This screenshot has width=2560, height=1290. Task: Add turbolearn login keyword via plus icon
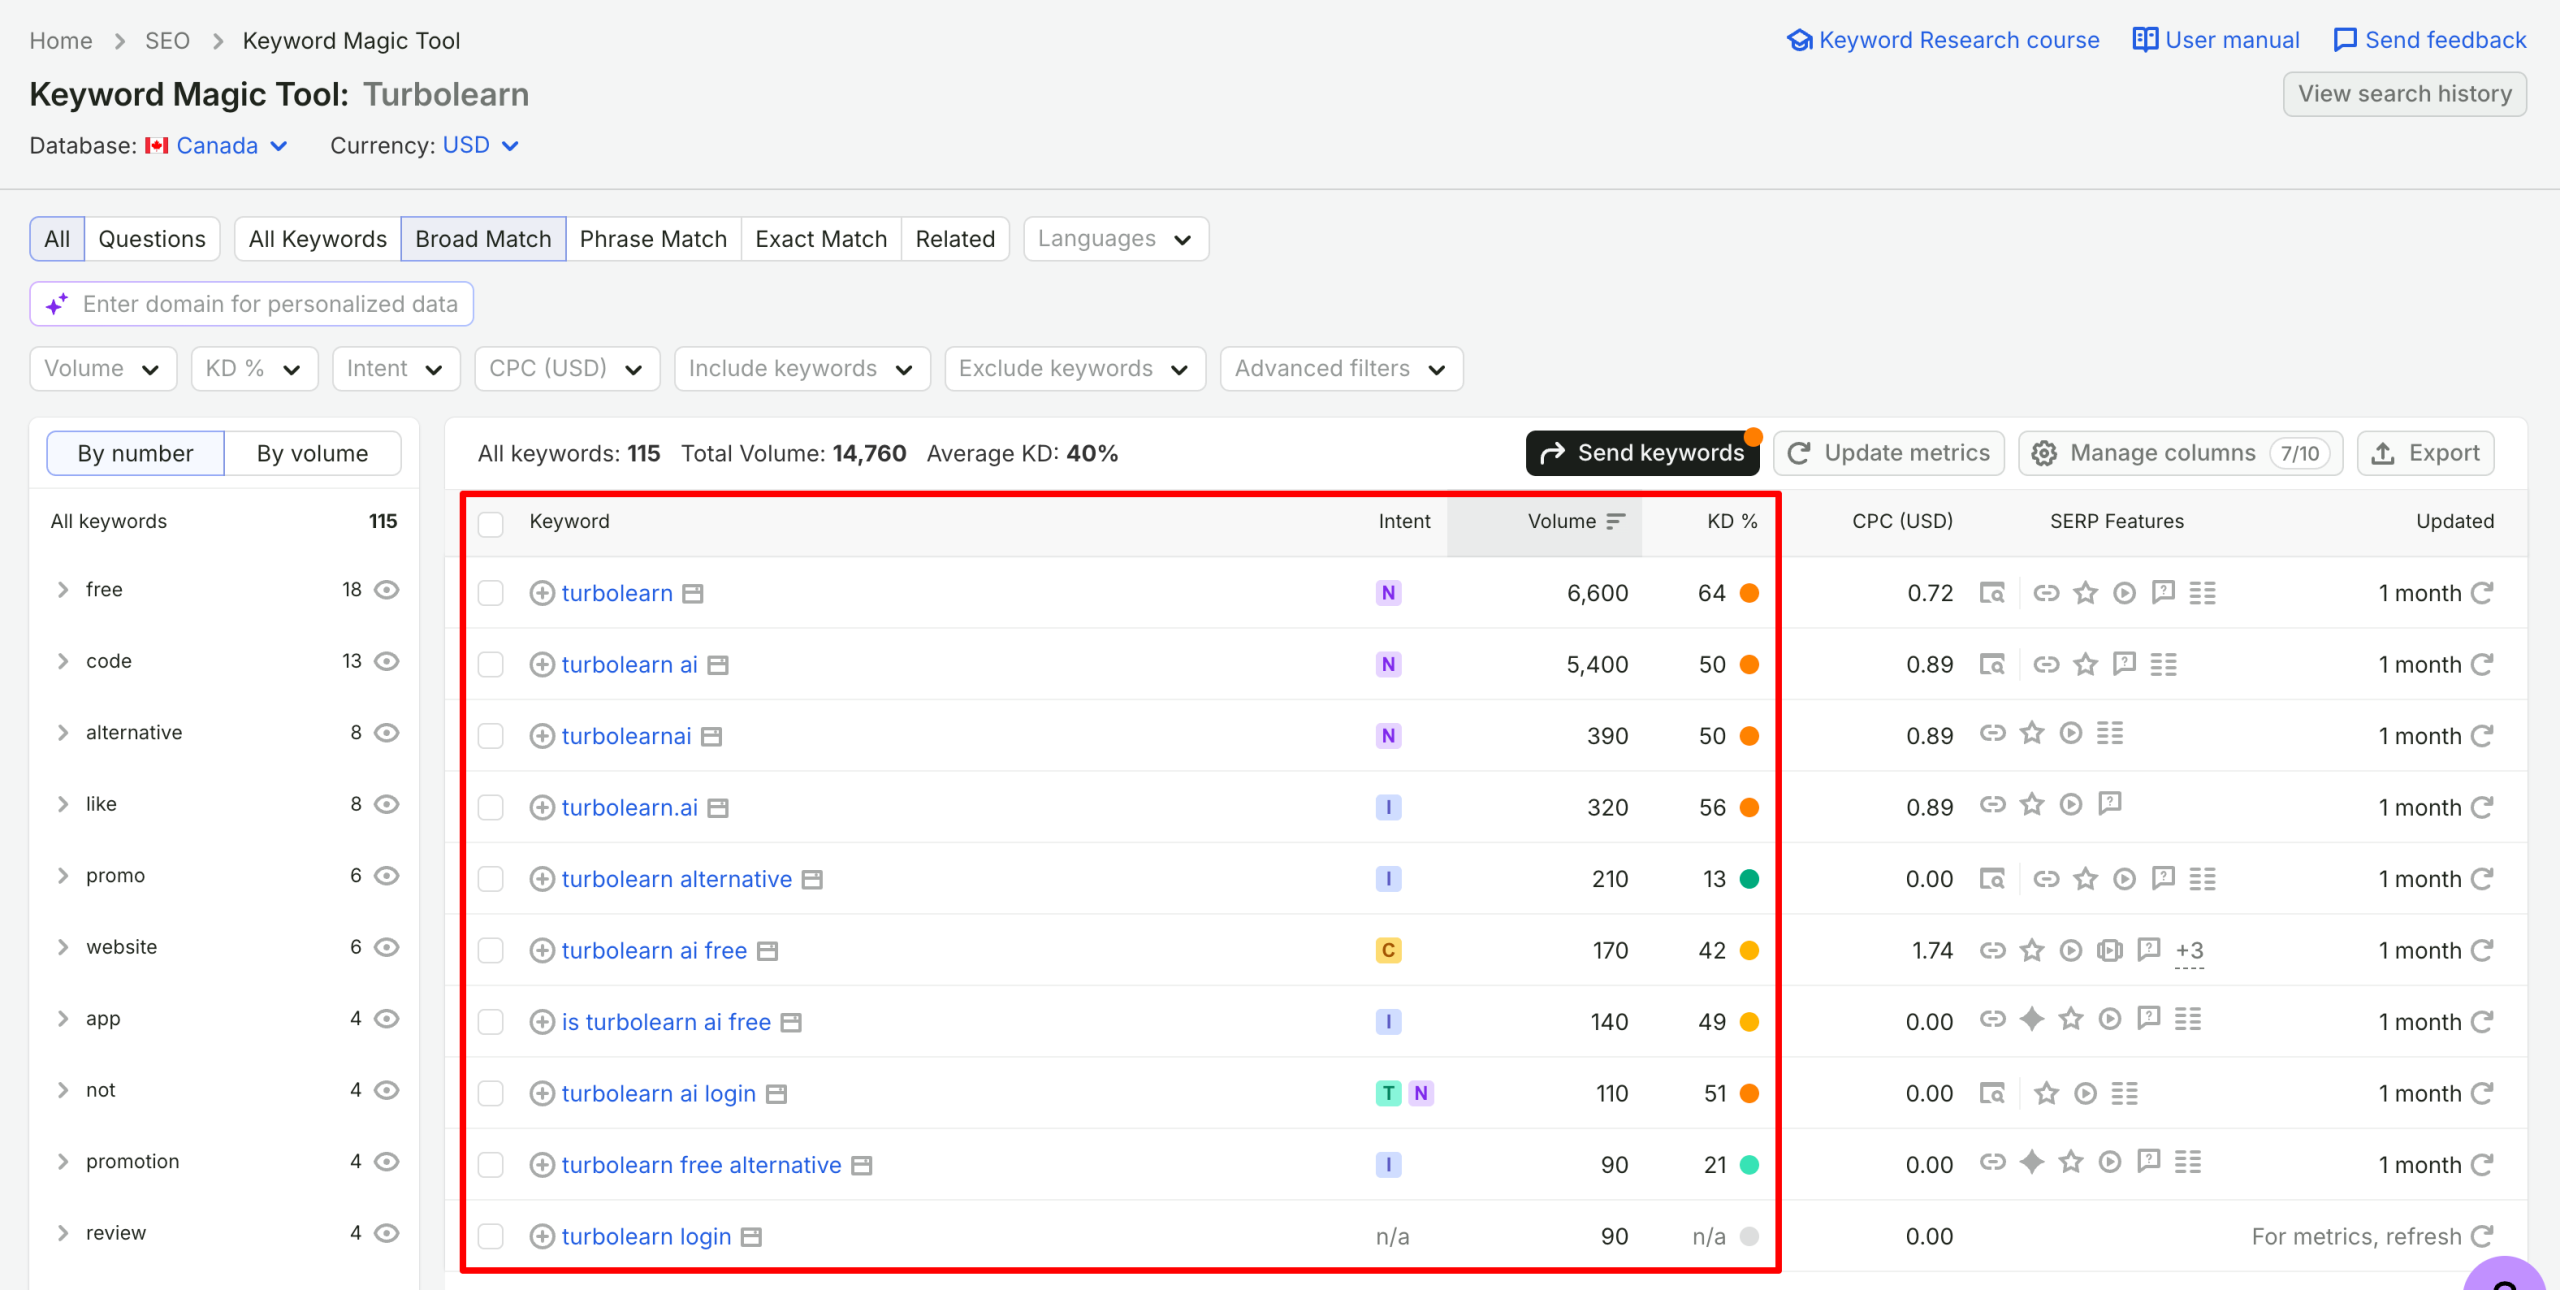542,1237
